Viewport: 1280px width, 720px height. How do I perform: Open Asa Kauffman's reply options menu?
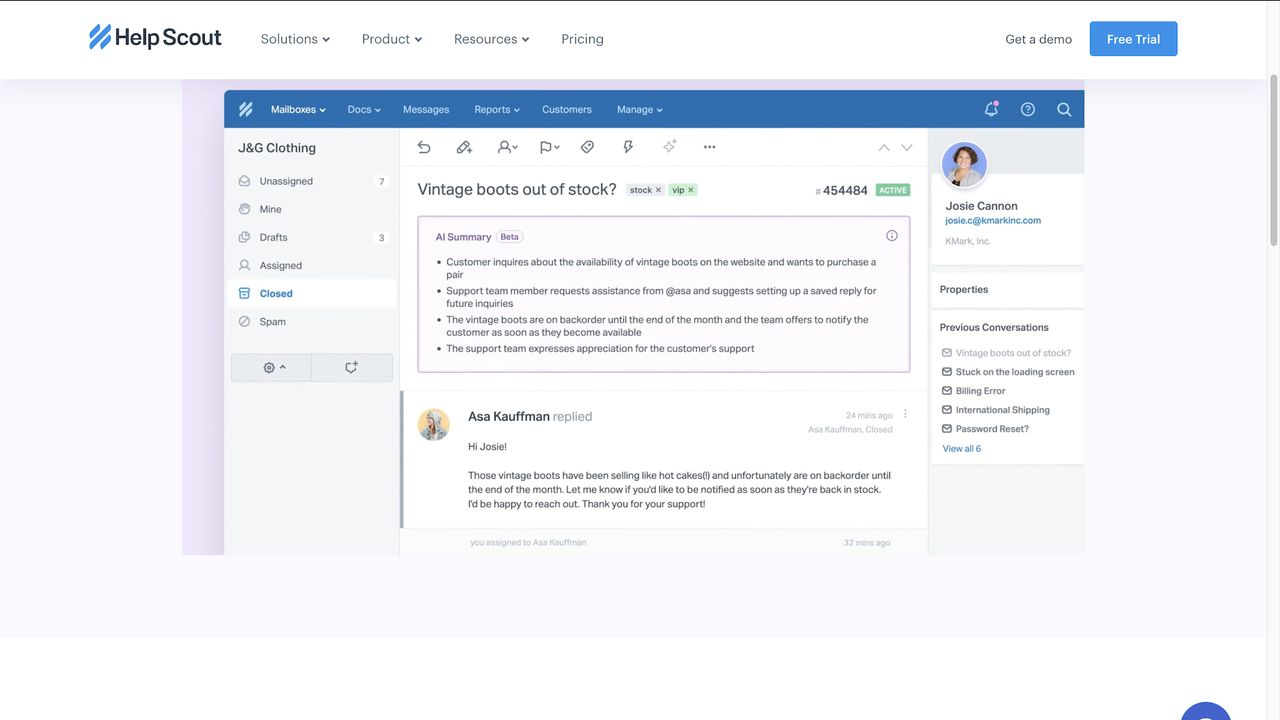click(906, 414)
